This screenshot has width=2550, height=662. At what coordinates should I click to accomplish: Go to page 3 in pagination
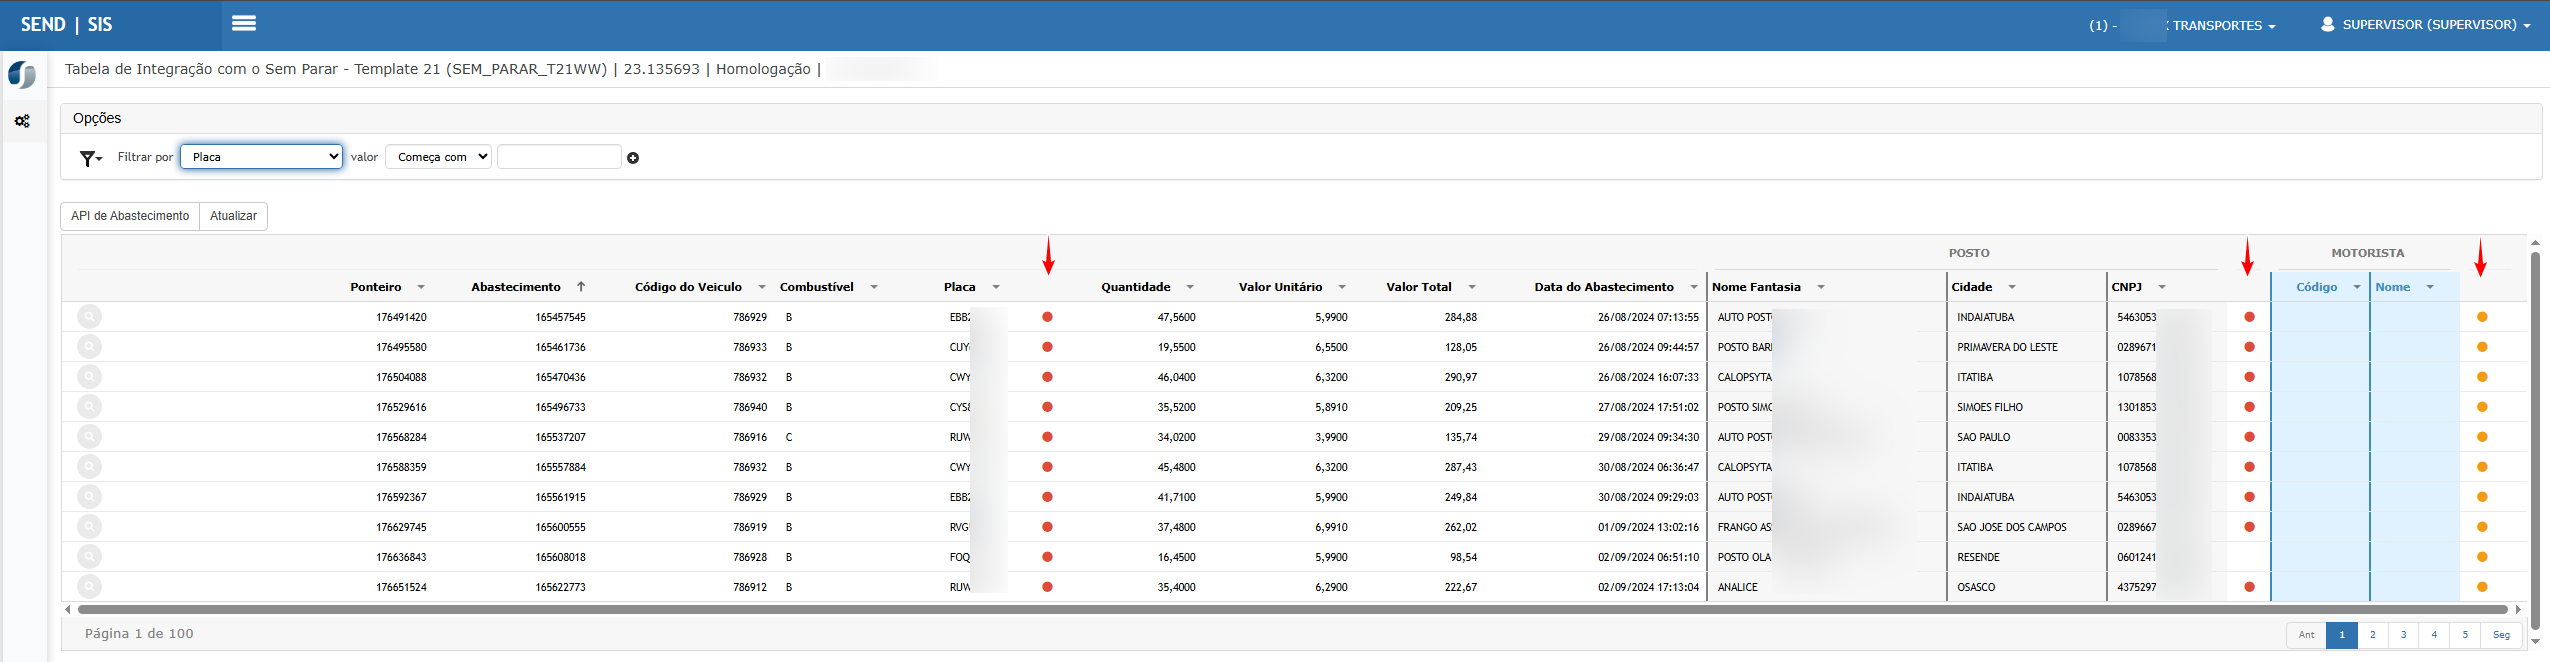click(x=2403, y=635)
